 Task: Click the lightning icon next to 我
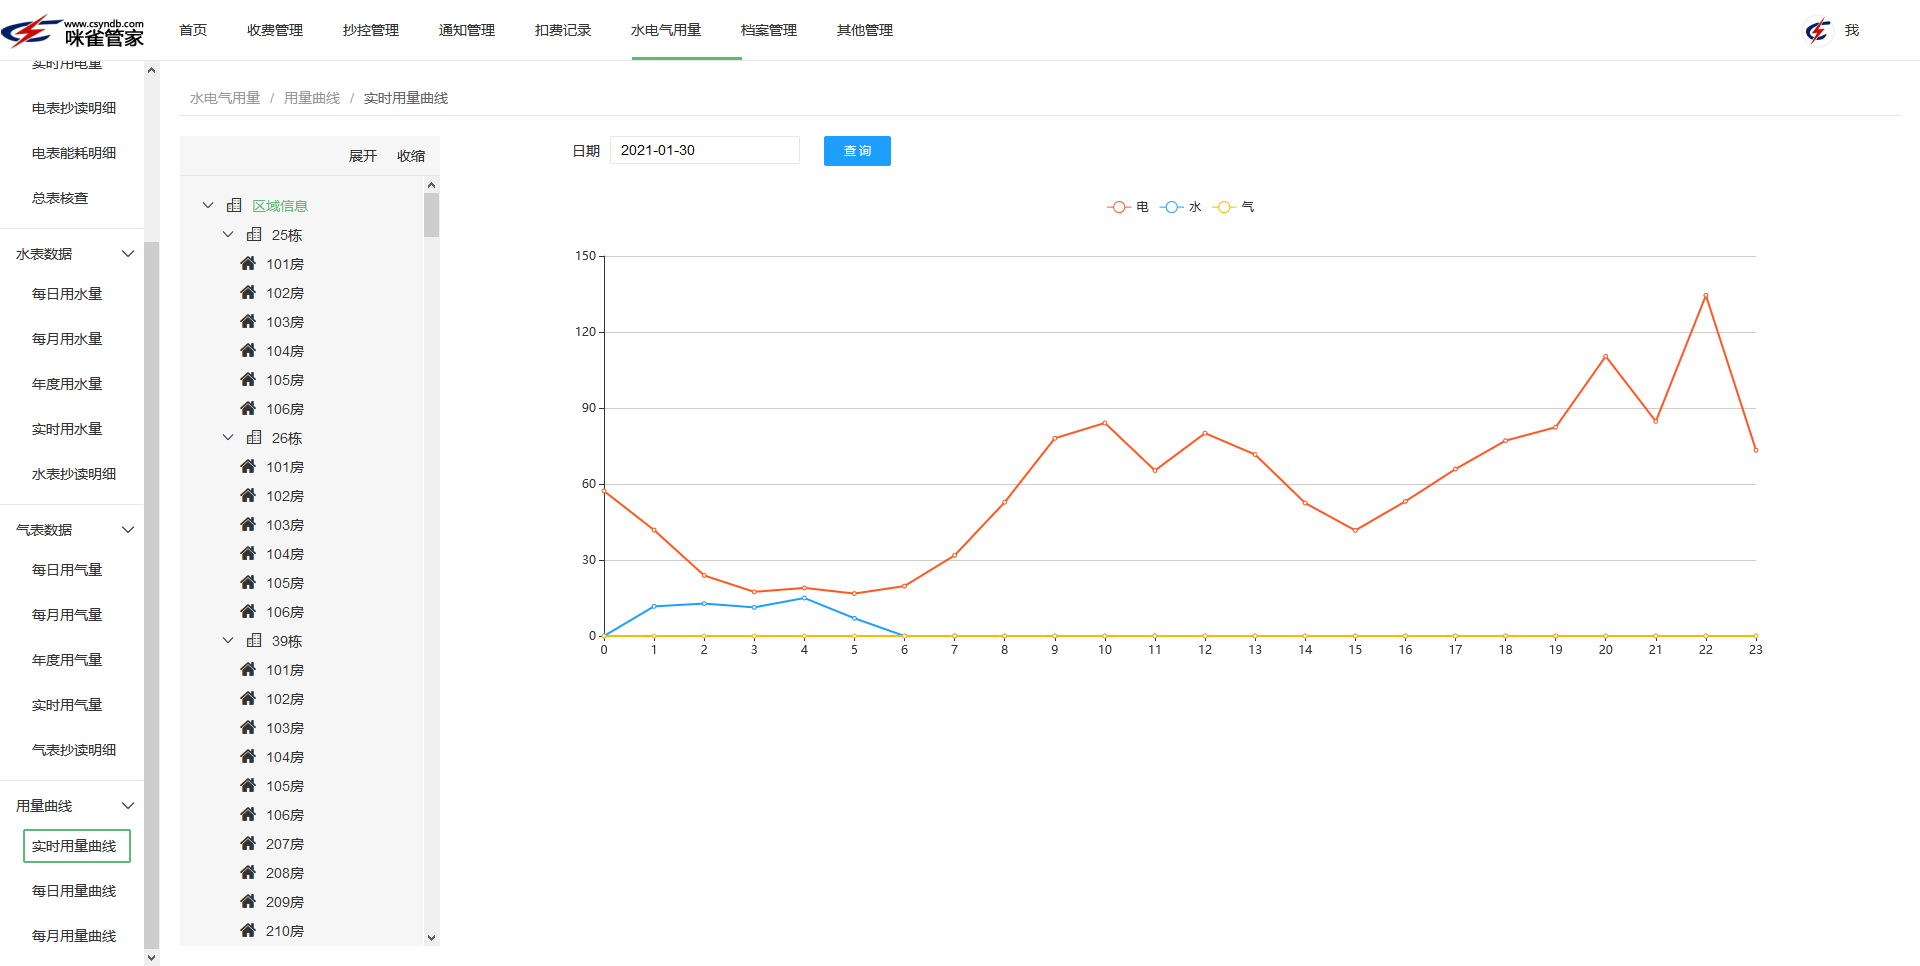(x=1817, y=30)
